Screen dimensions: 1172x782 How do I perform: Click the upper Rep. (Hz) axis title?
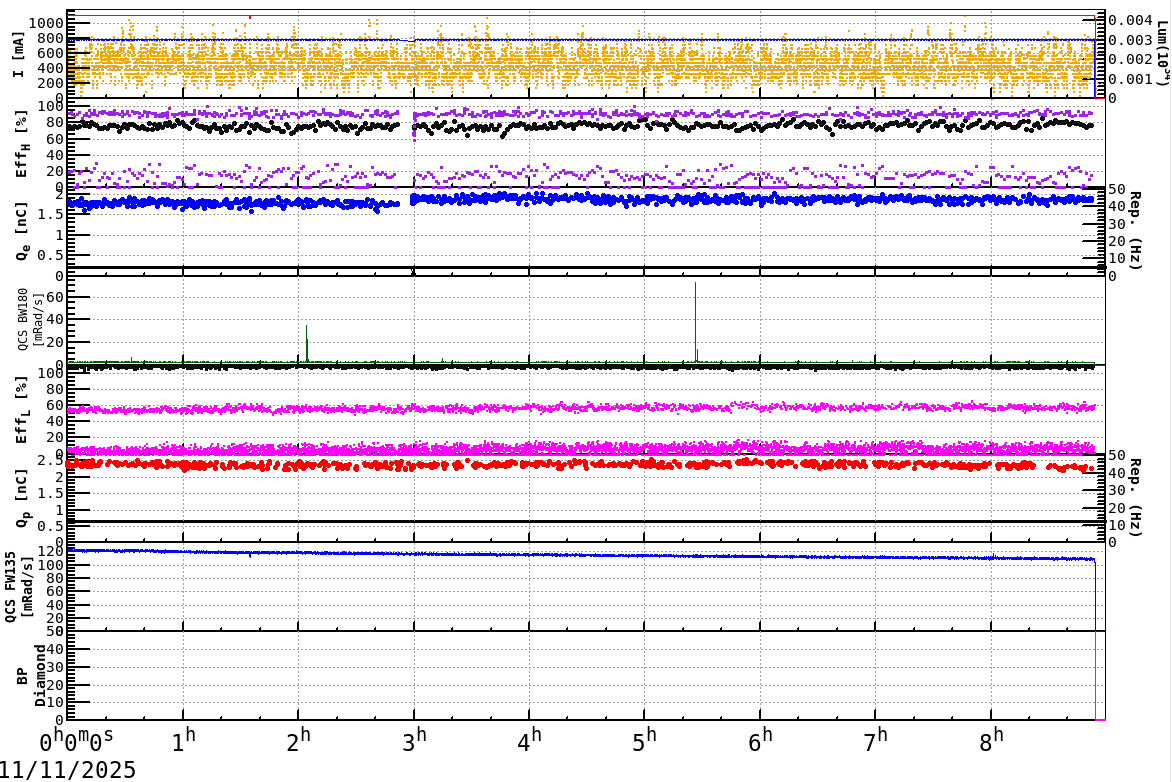click(1136, 230)
